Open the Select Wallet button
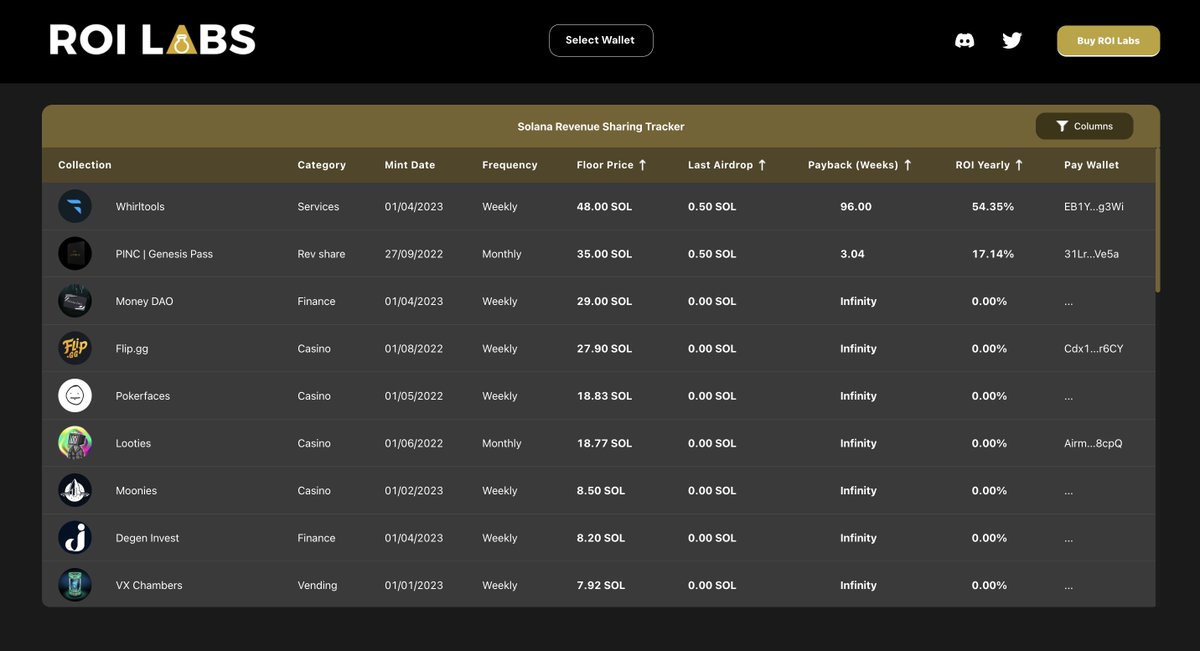 coord(600,40)
